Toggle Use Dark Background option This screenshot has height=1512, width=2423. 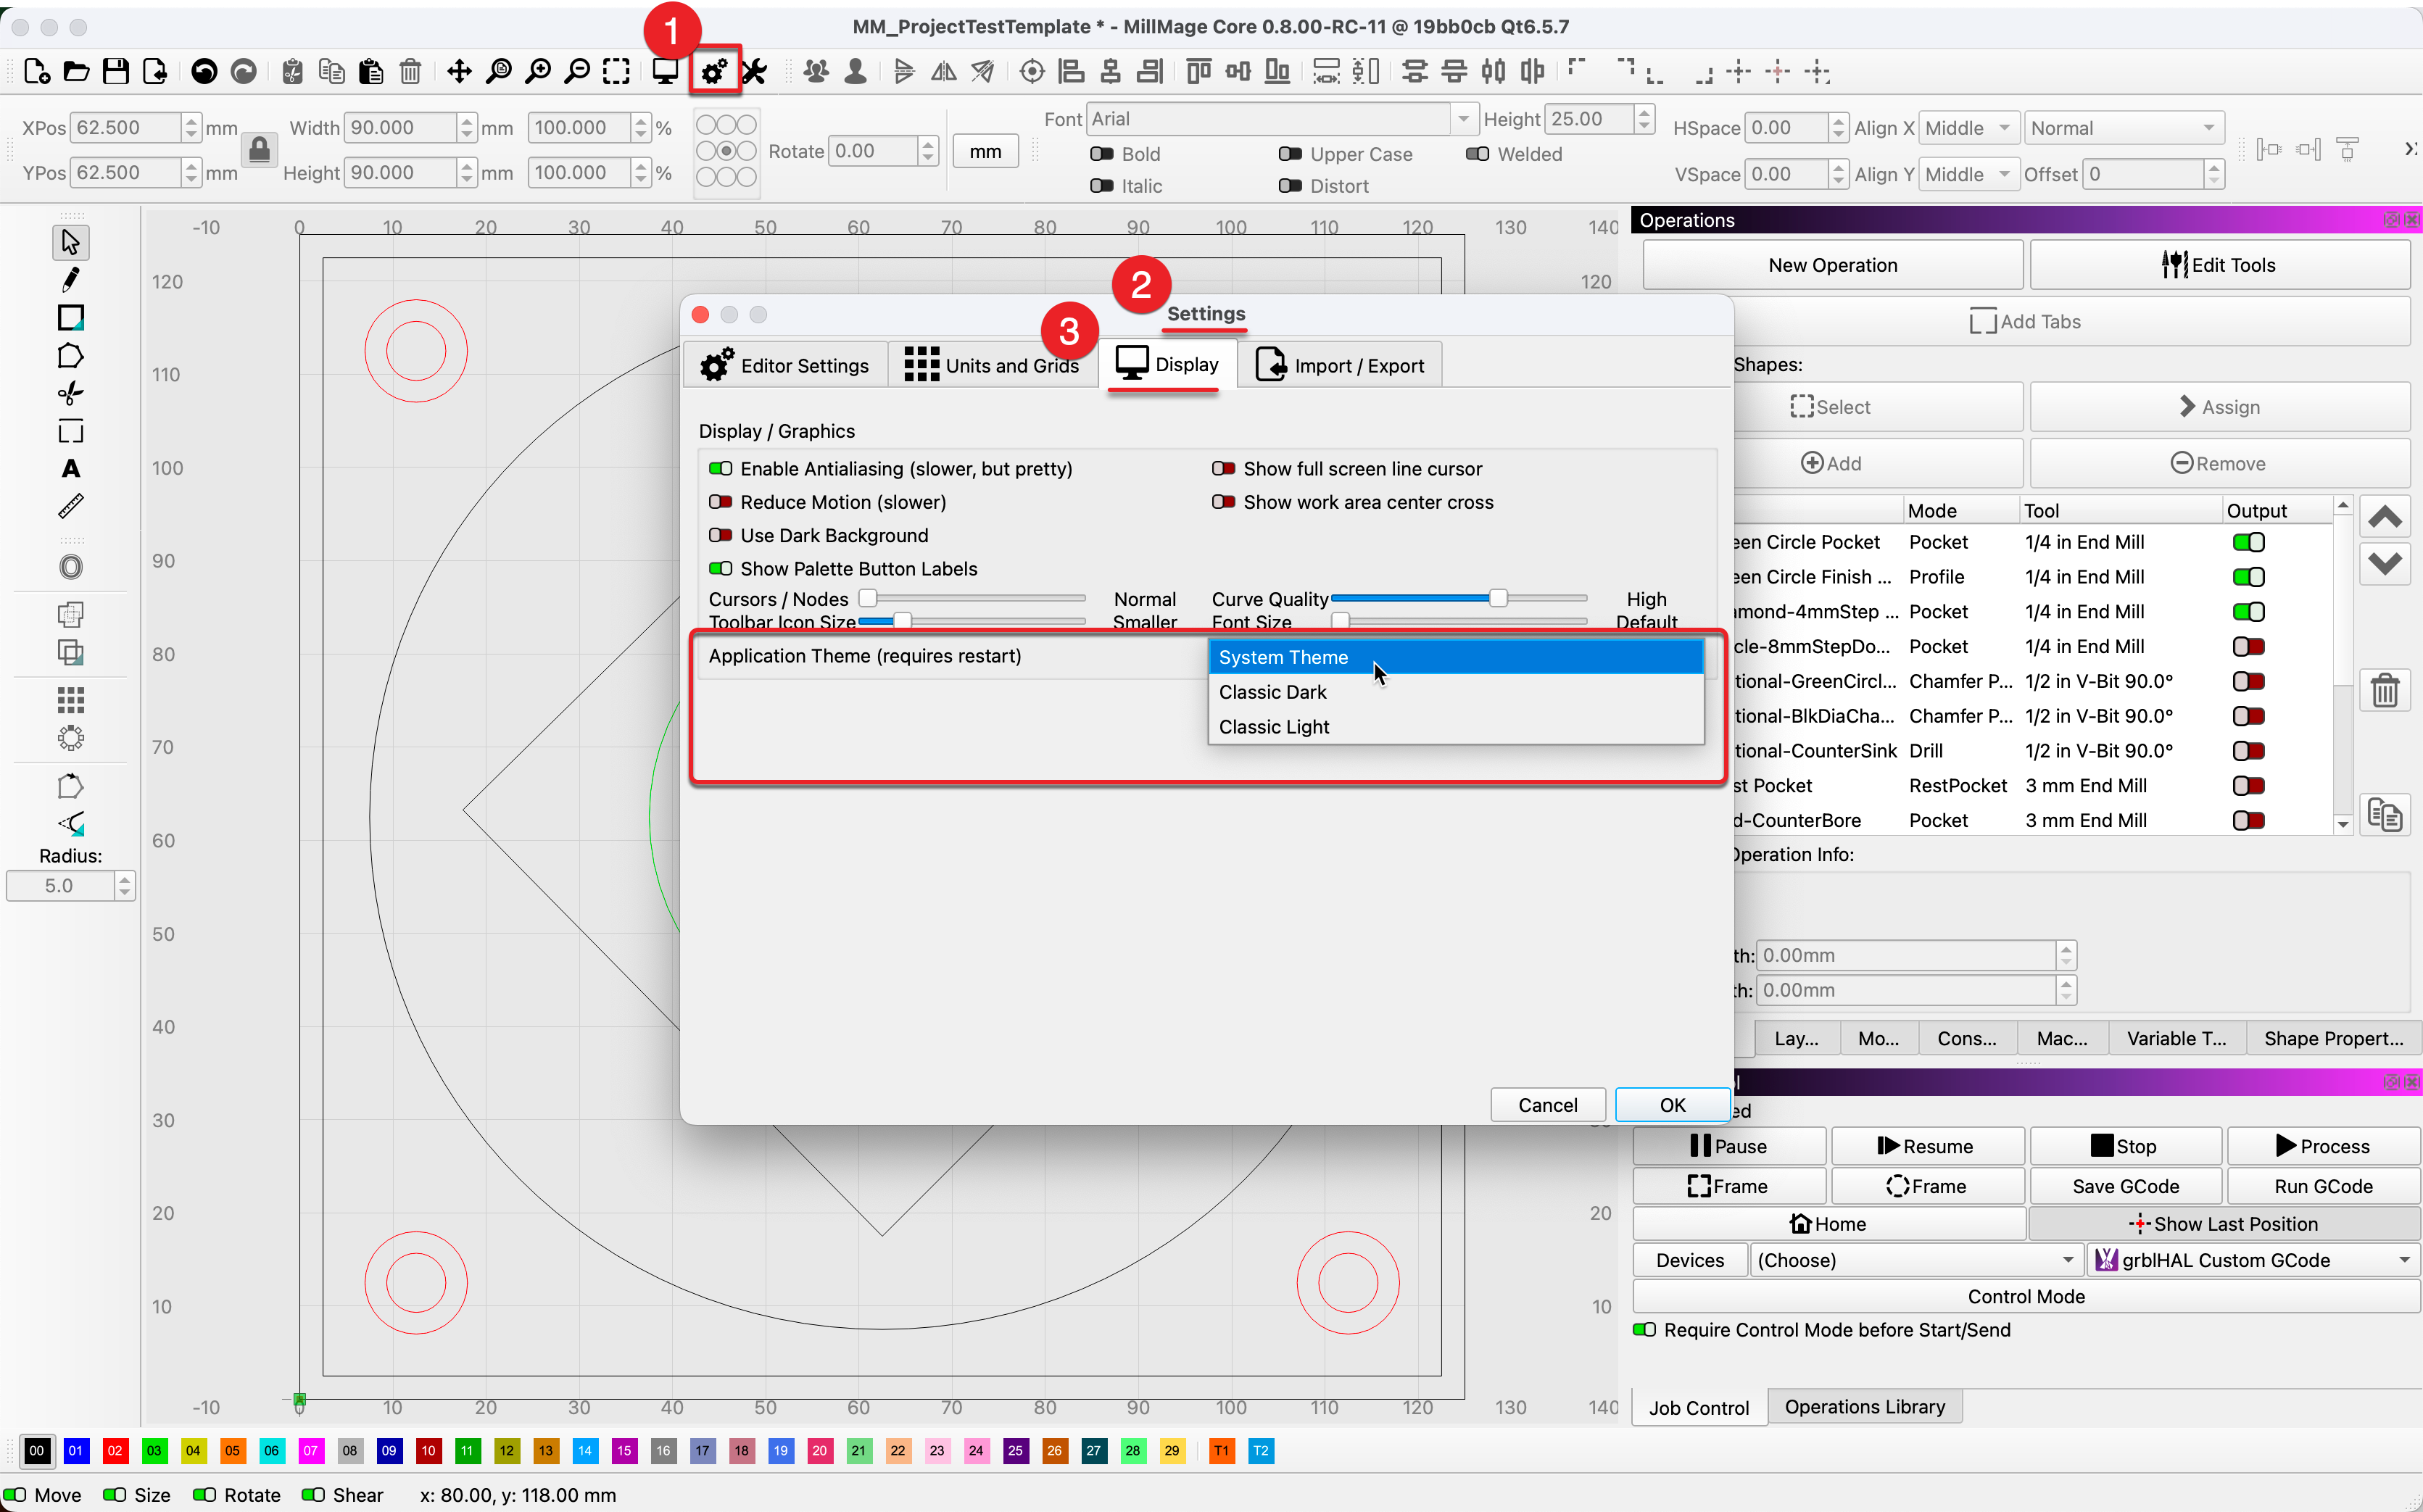pos(720,535)
